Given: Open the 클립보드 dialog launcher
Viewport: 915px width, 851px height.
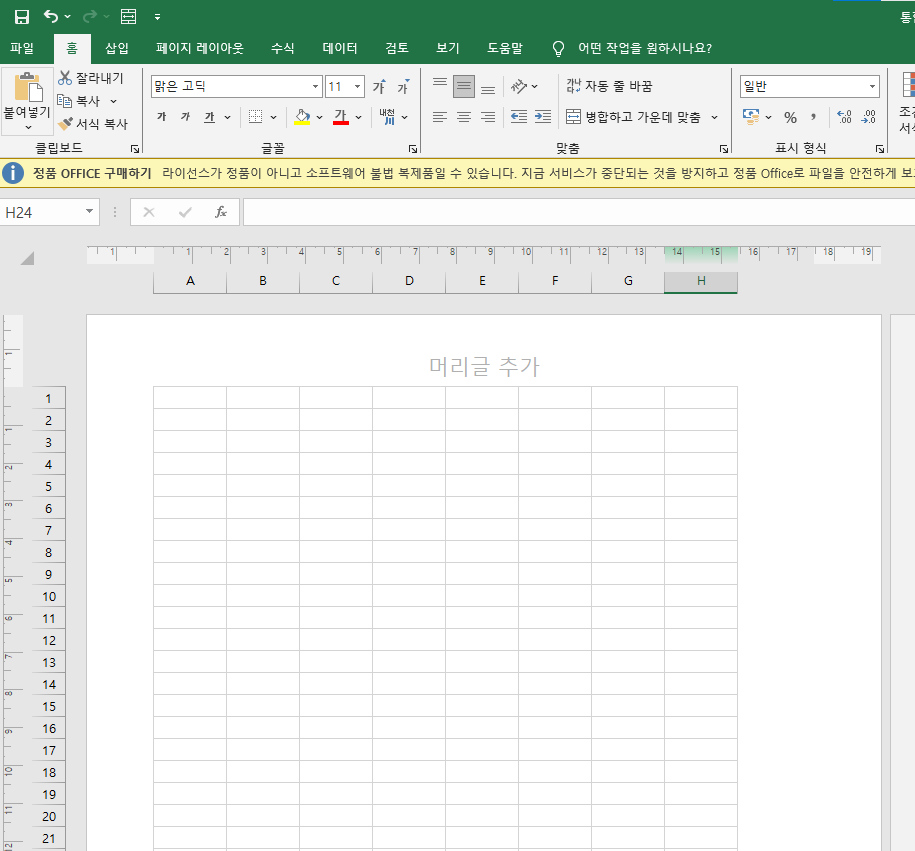Looking at the screenshot, I should [x=135, y=149].
